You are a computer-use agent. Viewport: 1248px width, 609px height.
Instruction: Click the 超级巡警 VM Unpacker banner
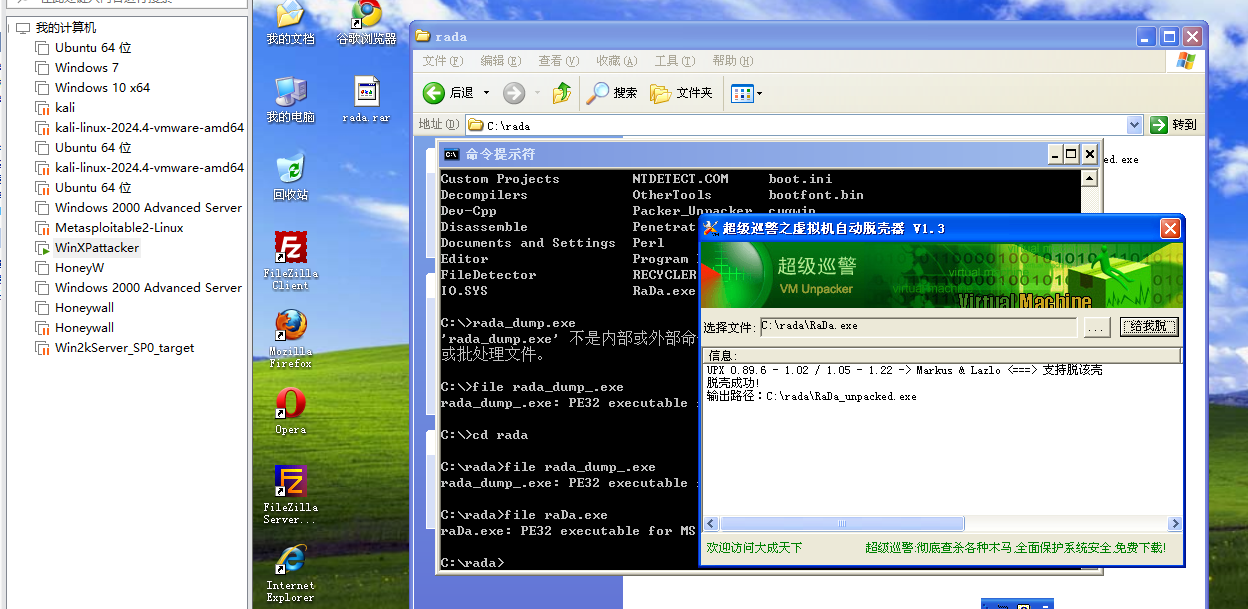pos(942,275)
